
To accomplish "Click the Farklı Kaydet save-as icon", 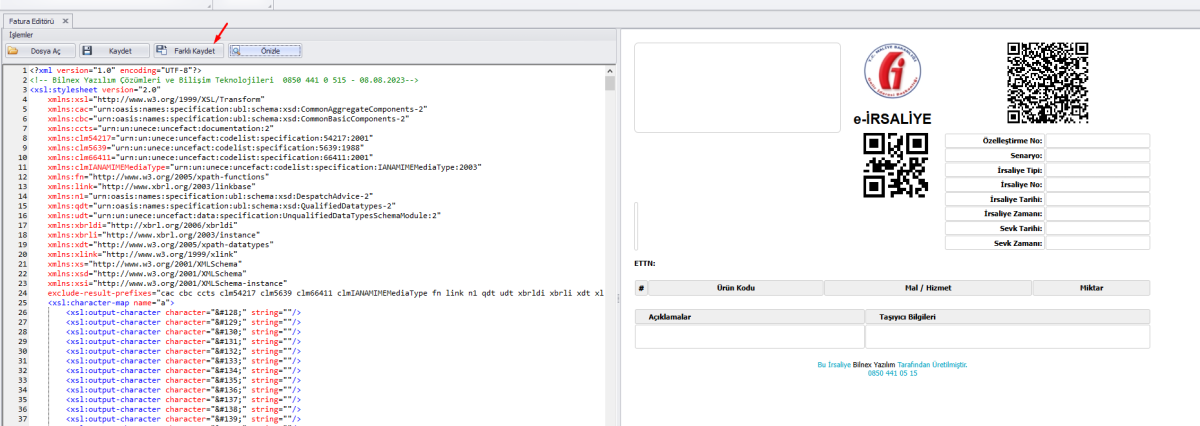I will (x=162, y=50).
